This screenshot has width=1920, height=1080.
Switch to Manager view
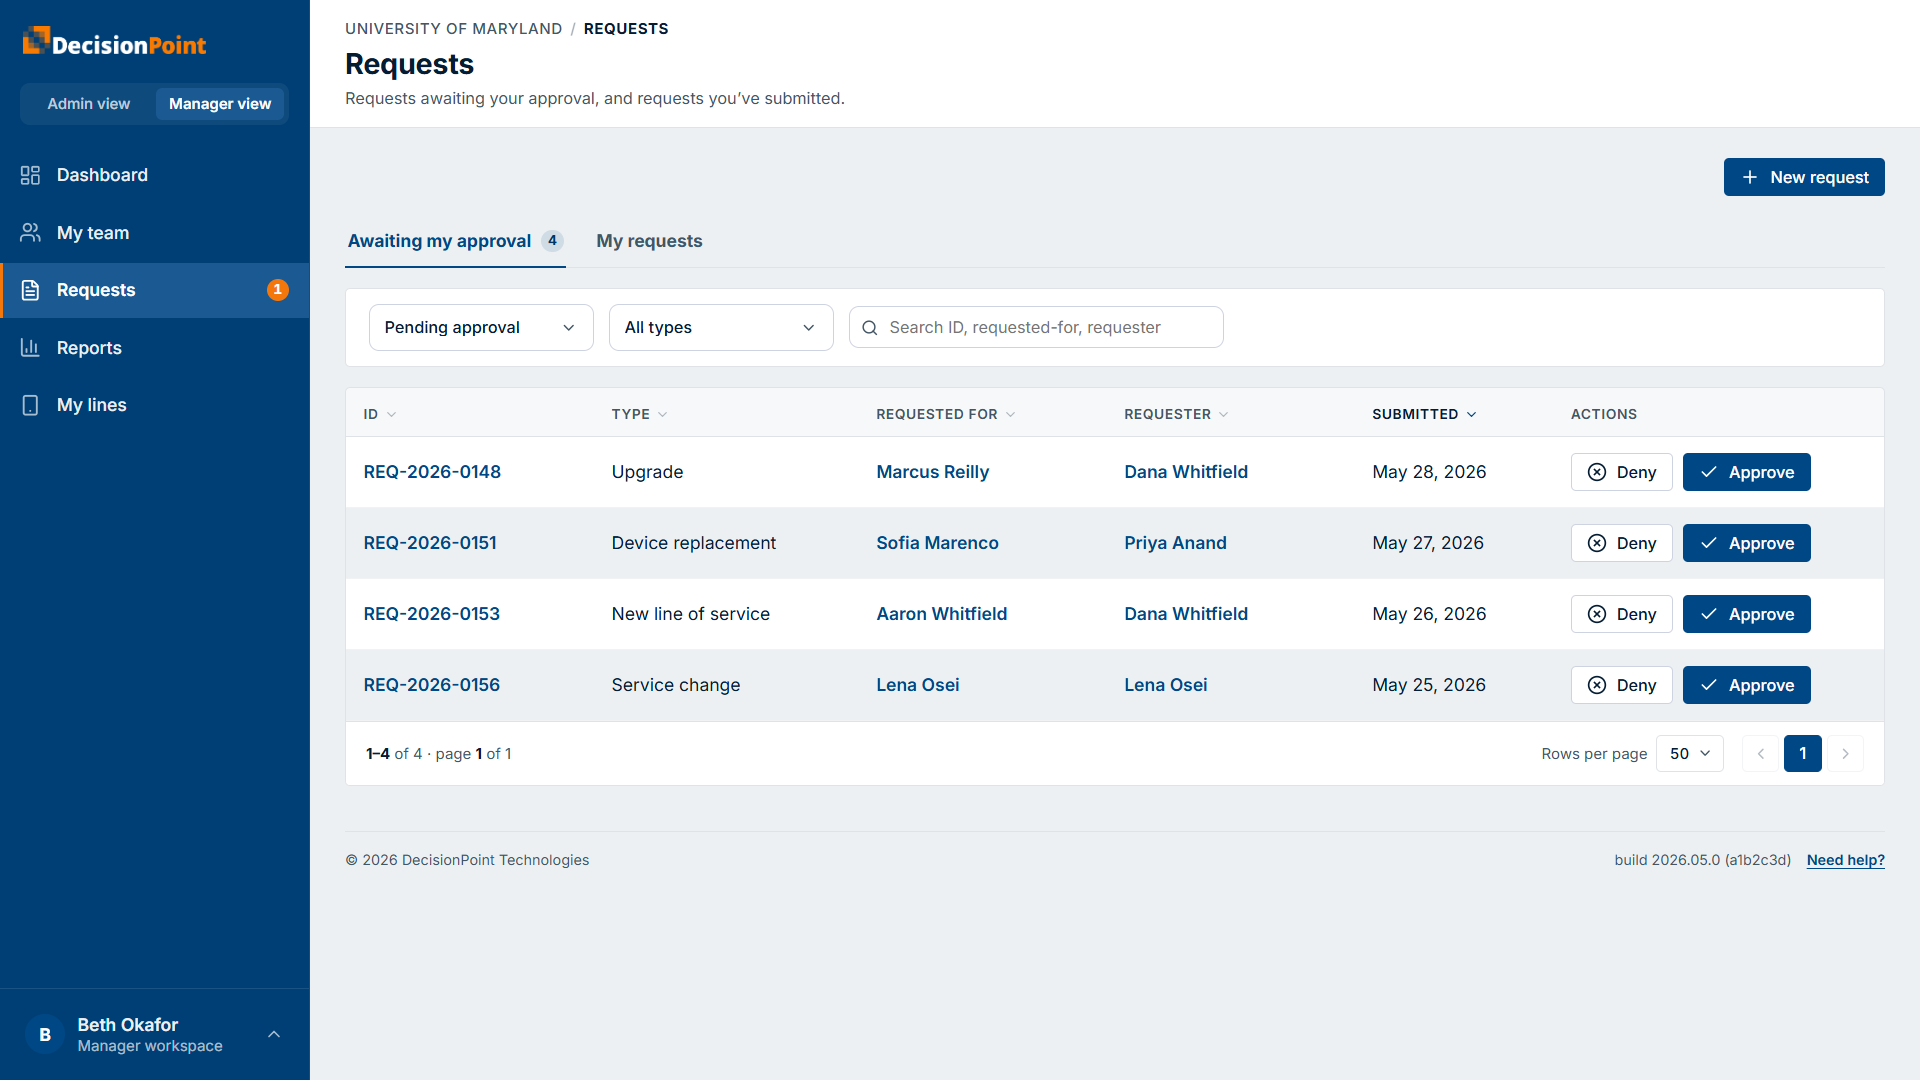click(220, 104)
